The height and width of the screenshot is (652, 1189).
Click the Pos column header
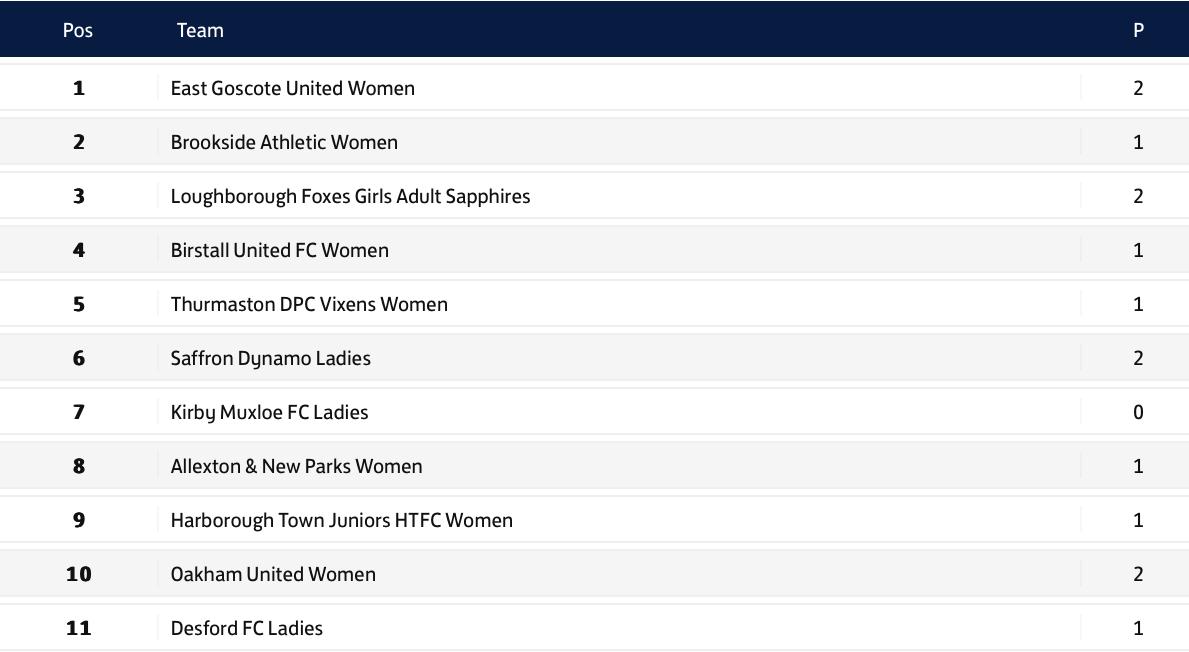point(78,30)
